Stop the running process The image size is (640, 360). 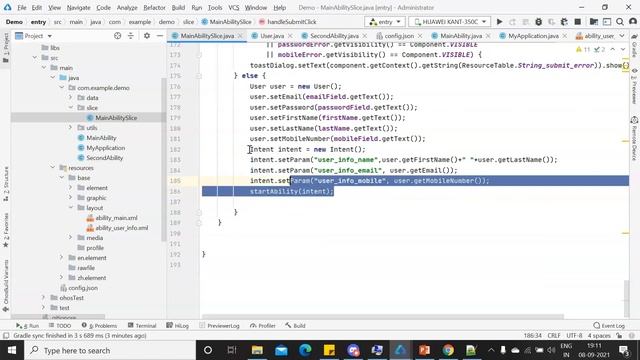coord(578,22)
